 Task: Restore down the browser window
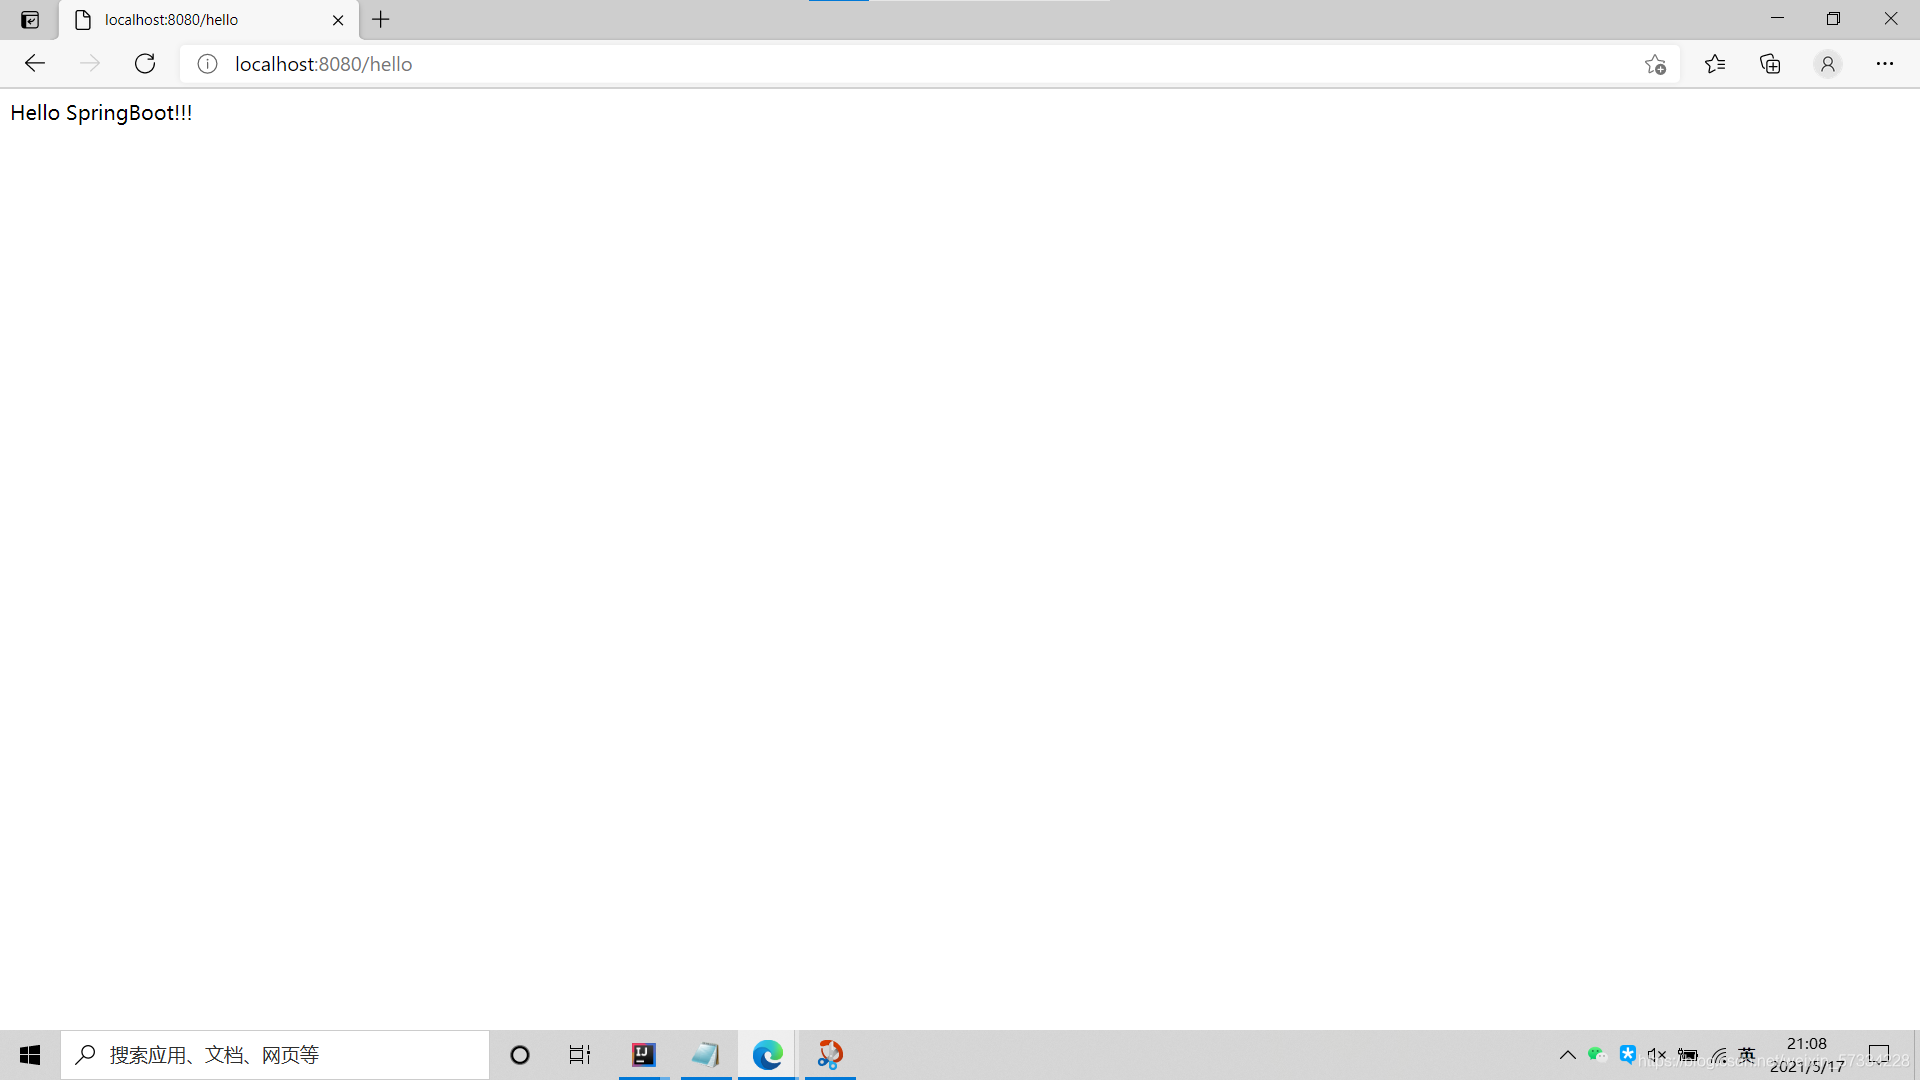tap(1833, 19)
